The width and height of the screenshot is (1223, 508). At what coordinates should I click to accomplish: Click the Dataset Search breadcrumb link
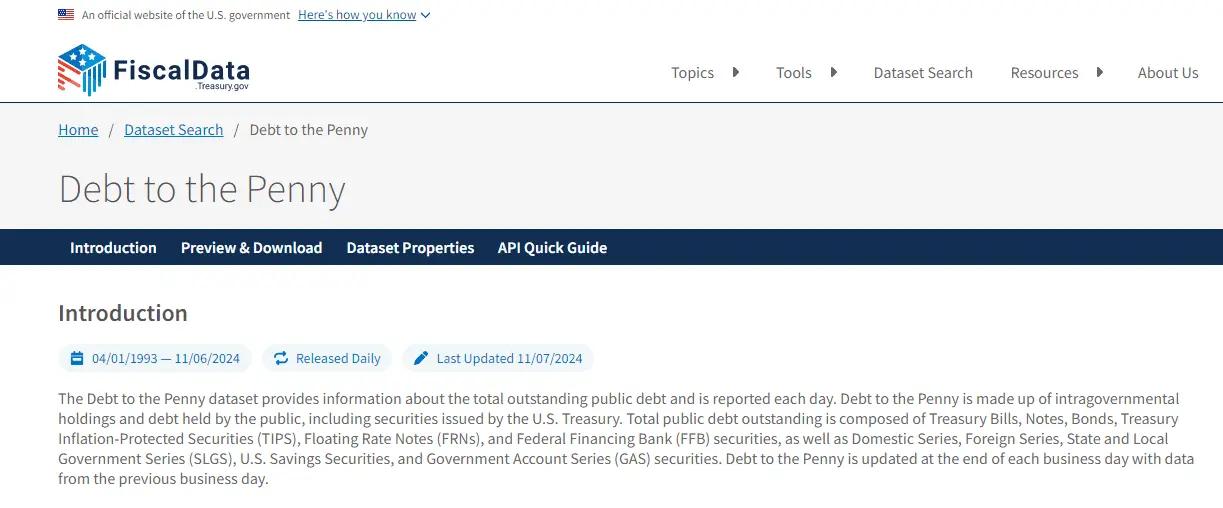coord(173,130)
